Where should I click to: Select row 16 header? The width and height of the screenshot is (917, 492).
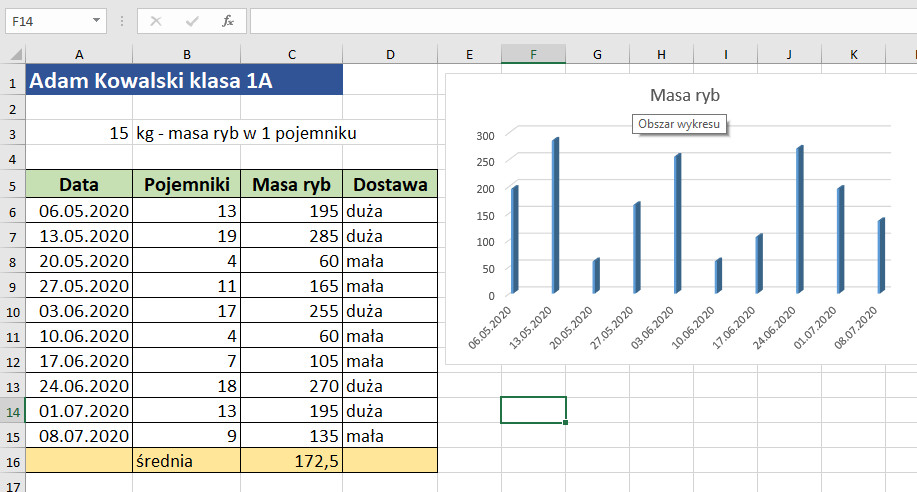coord(13,460)
